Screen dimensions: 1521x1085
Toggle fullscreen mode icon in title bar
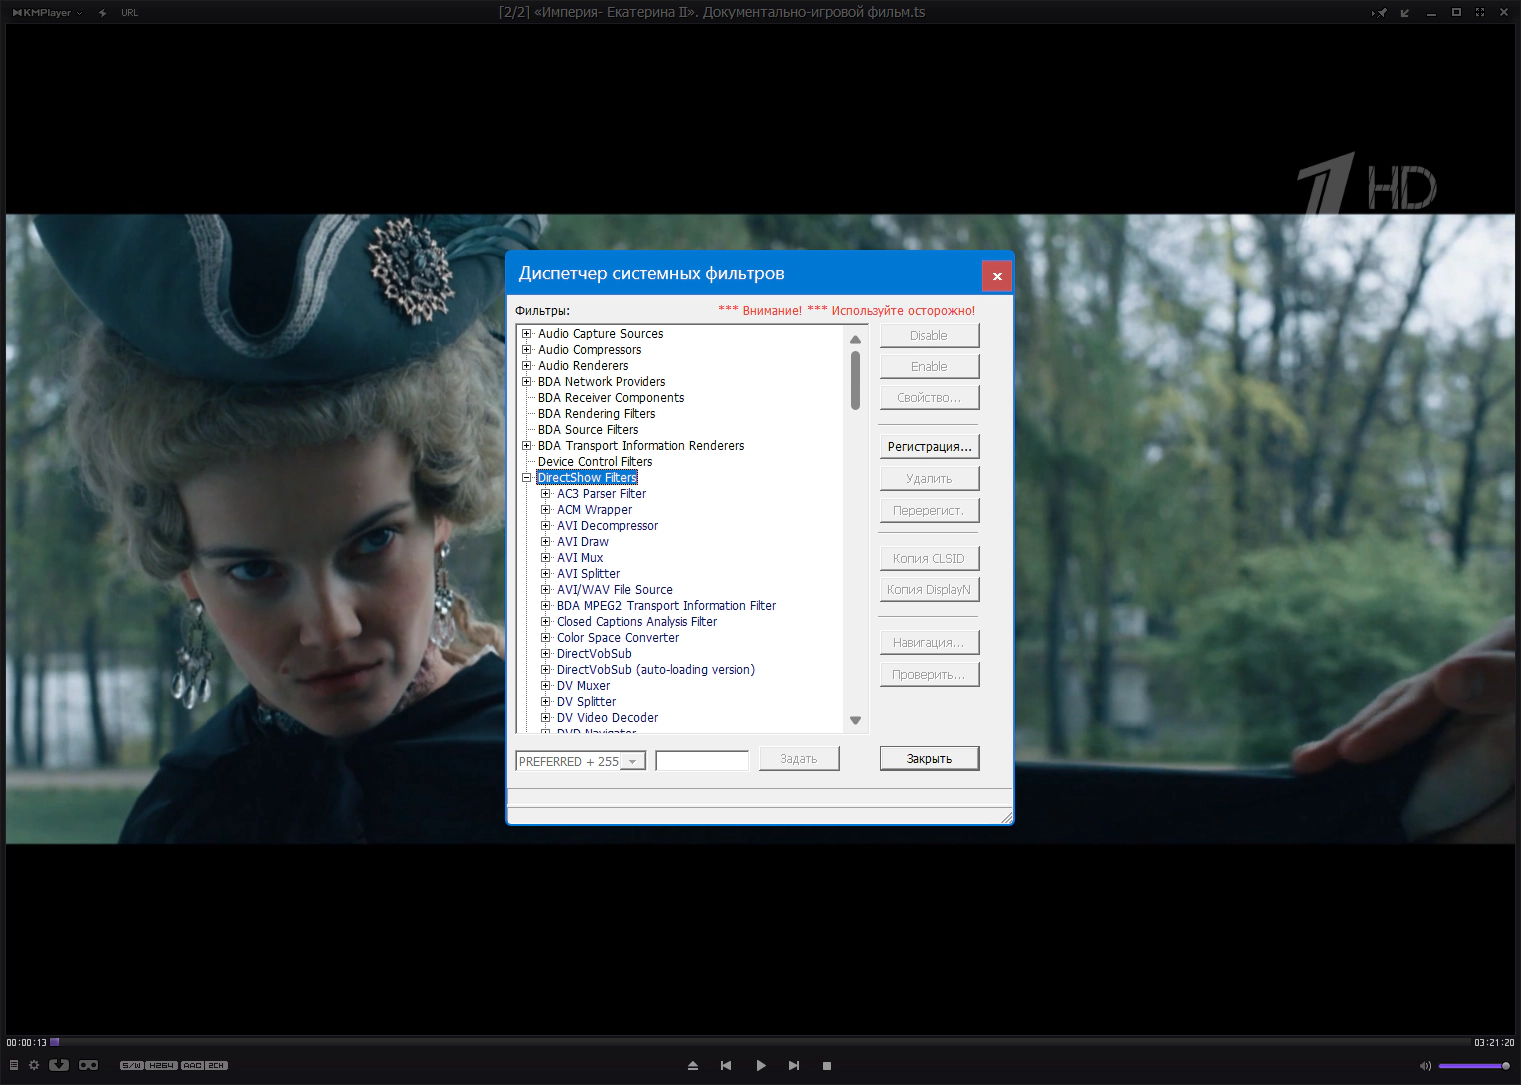pos(1479,13)
